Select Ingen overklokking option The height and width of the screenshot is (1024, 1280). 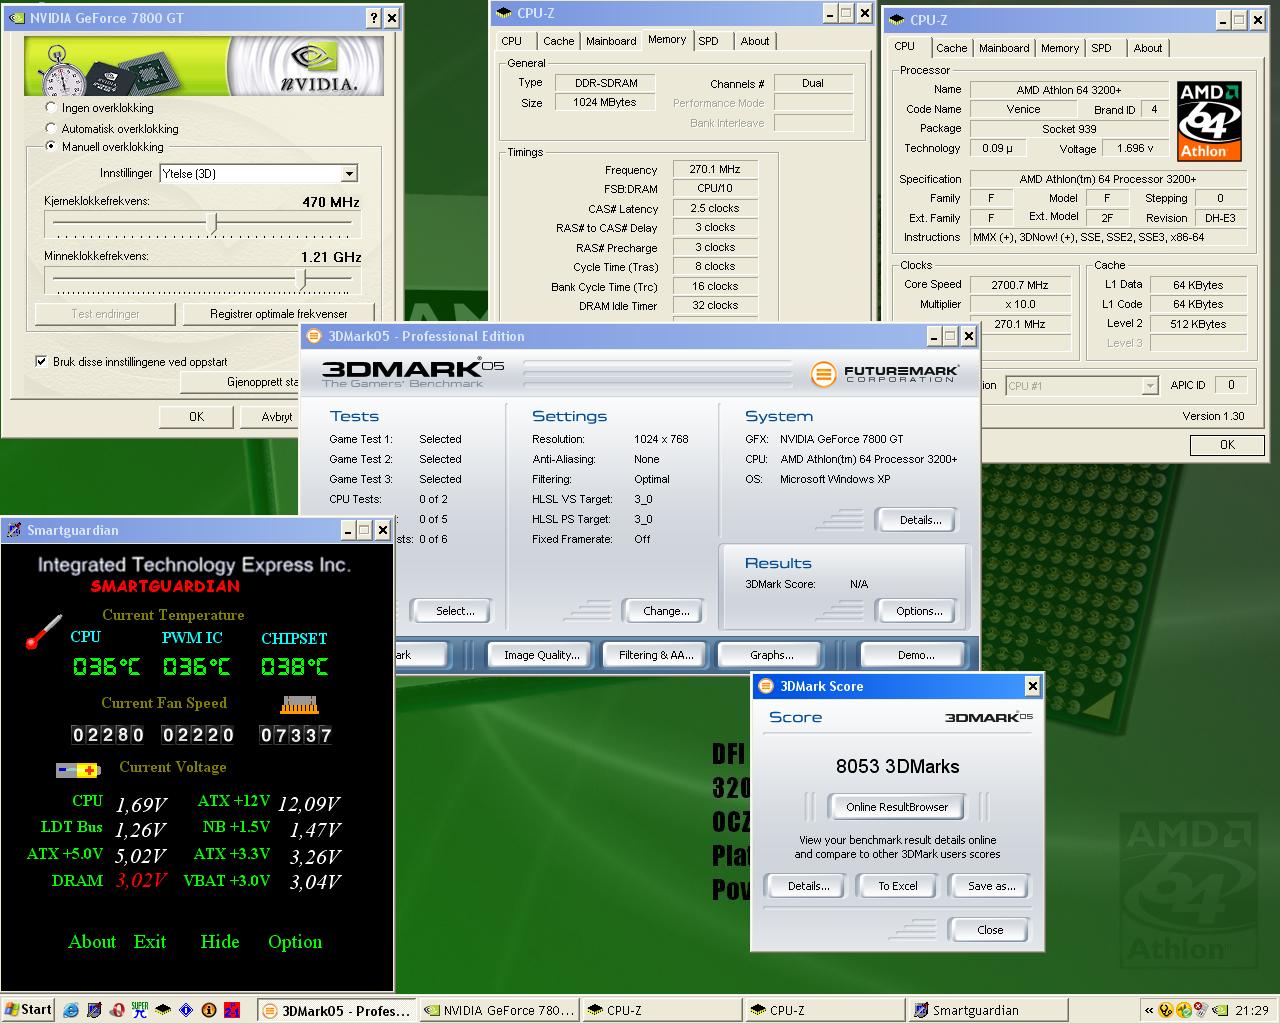(x=51, y=107)
